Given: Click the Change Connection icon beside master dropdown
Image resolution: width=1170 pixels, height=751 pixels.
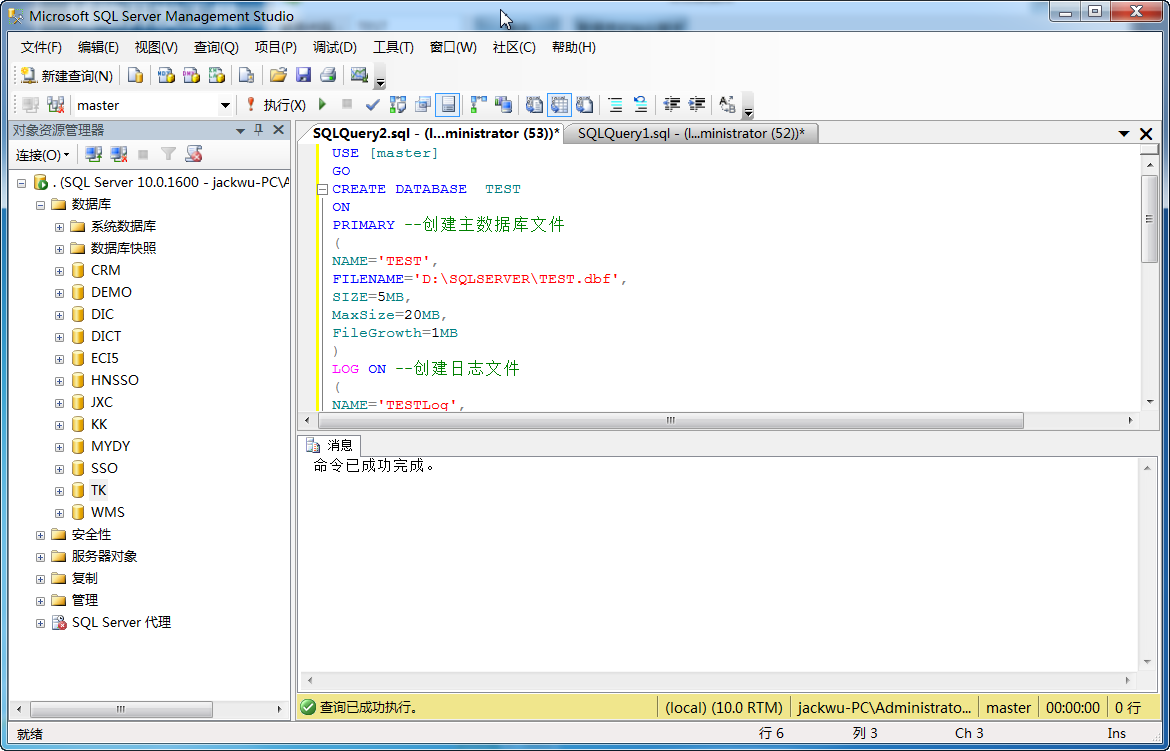Looking at the screenshot, I should coord(56,105).
